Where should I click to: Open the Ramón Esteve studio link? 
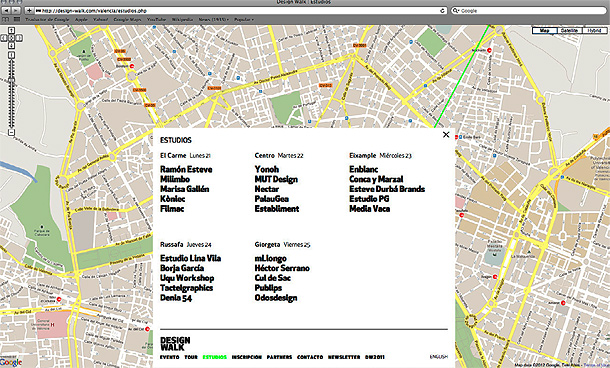186,170
